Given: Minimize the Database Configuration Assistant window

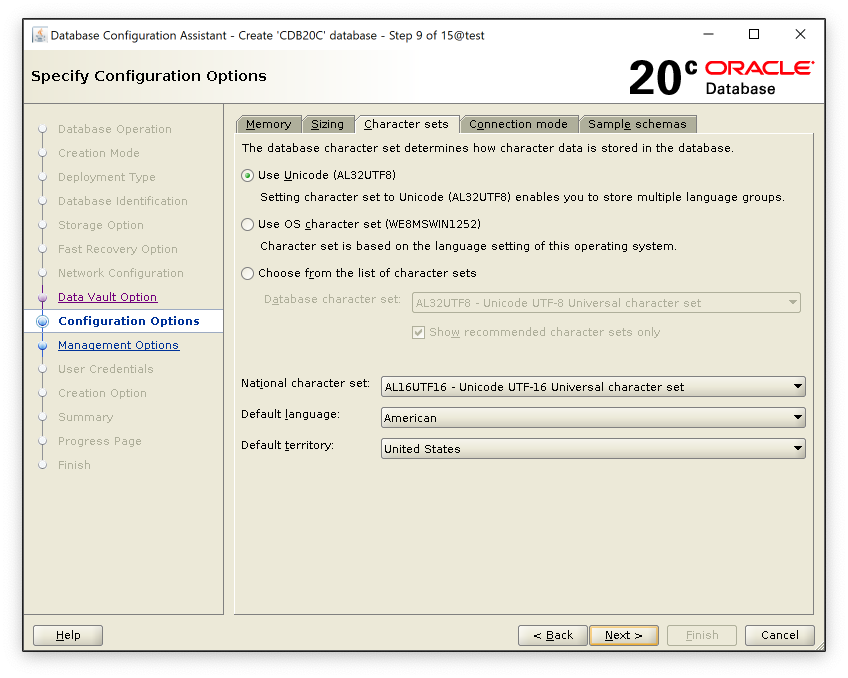Looking at the screenshot, I should [708, 35].
